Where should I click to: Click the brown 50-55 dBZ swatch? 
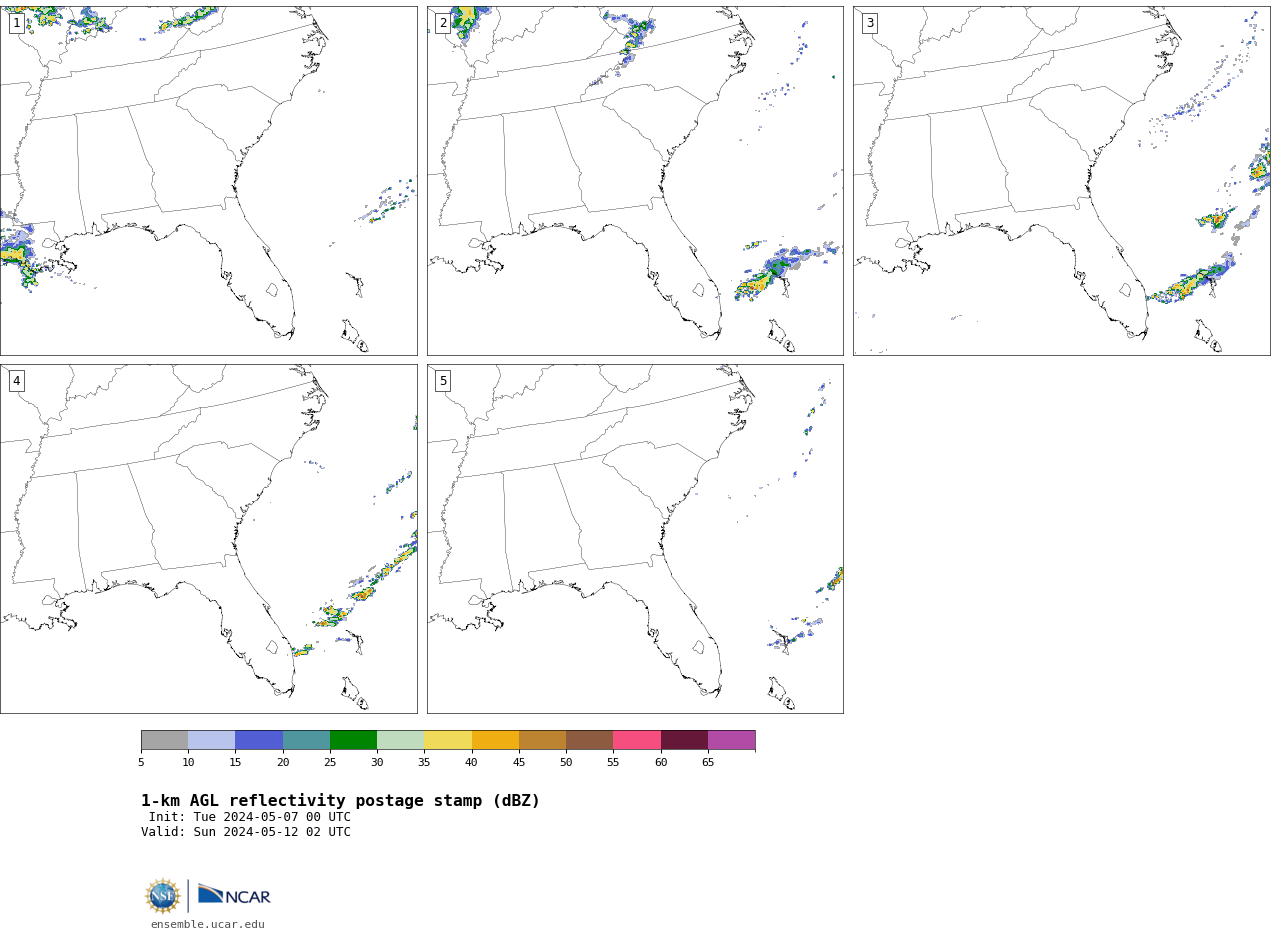589,740
